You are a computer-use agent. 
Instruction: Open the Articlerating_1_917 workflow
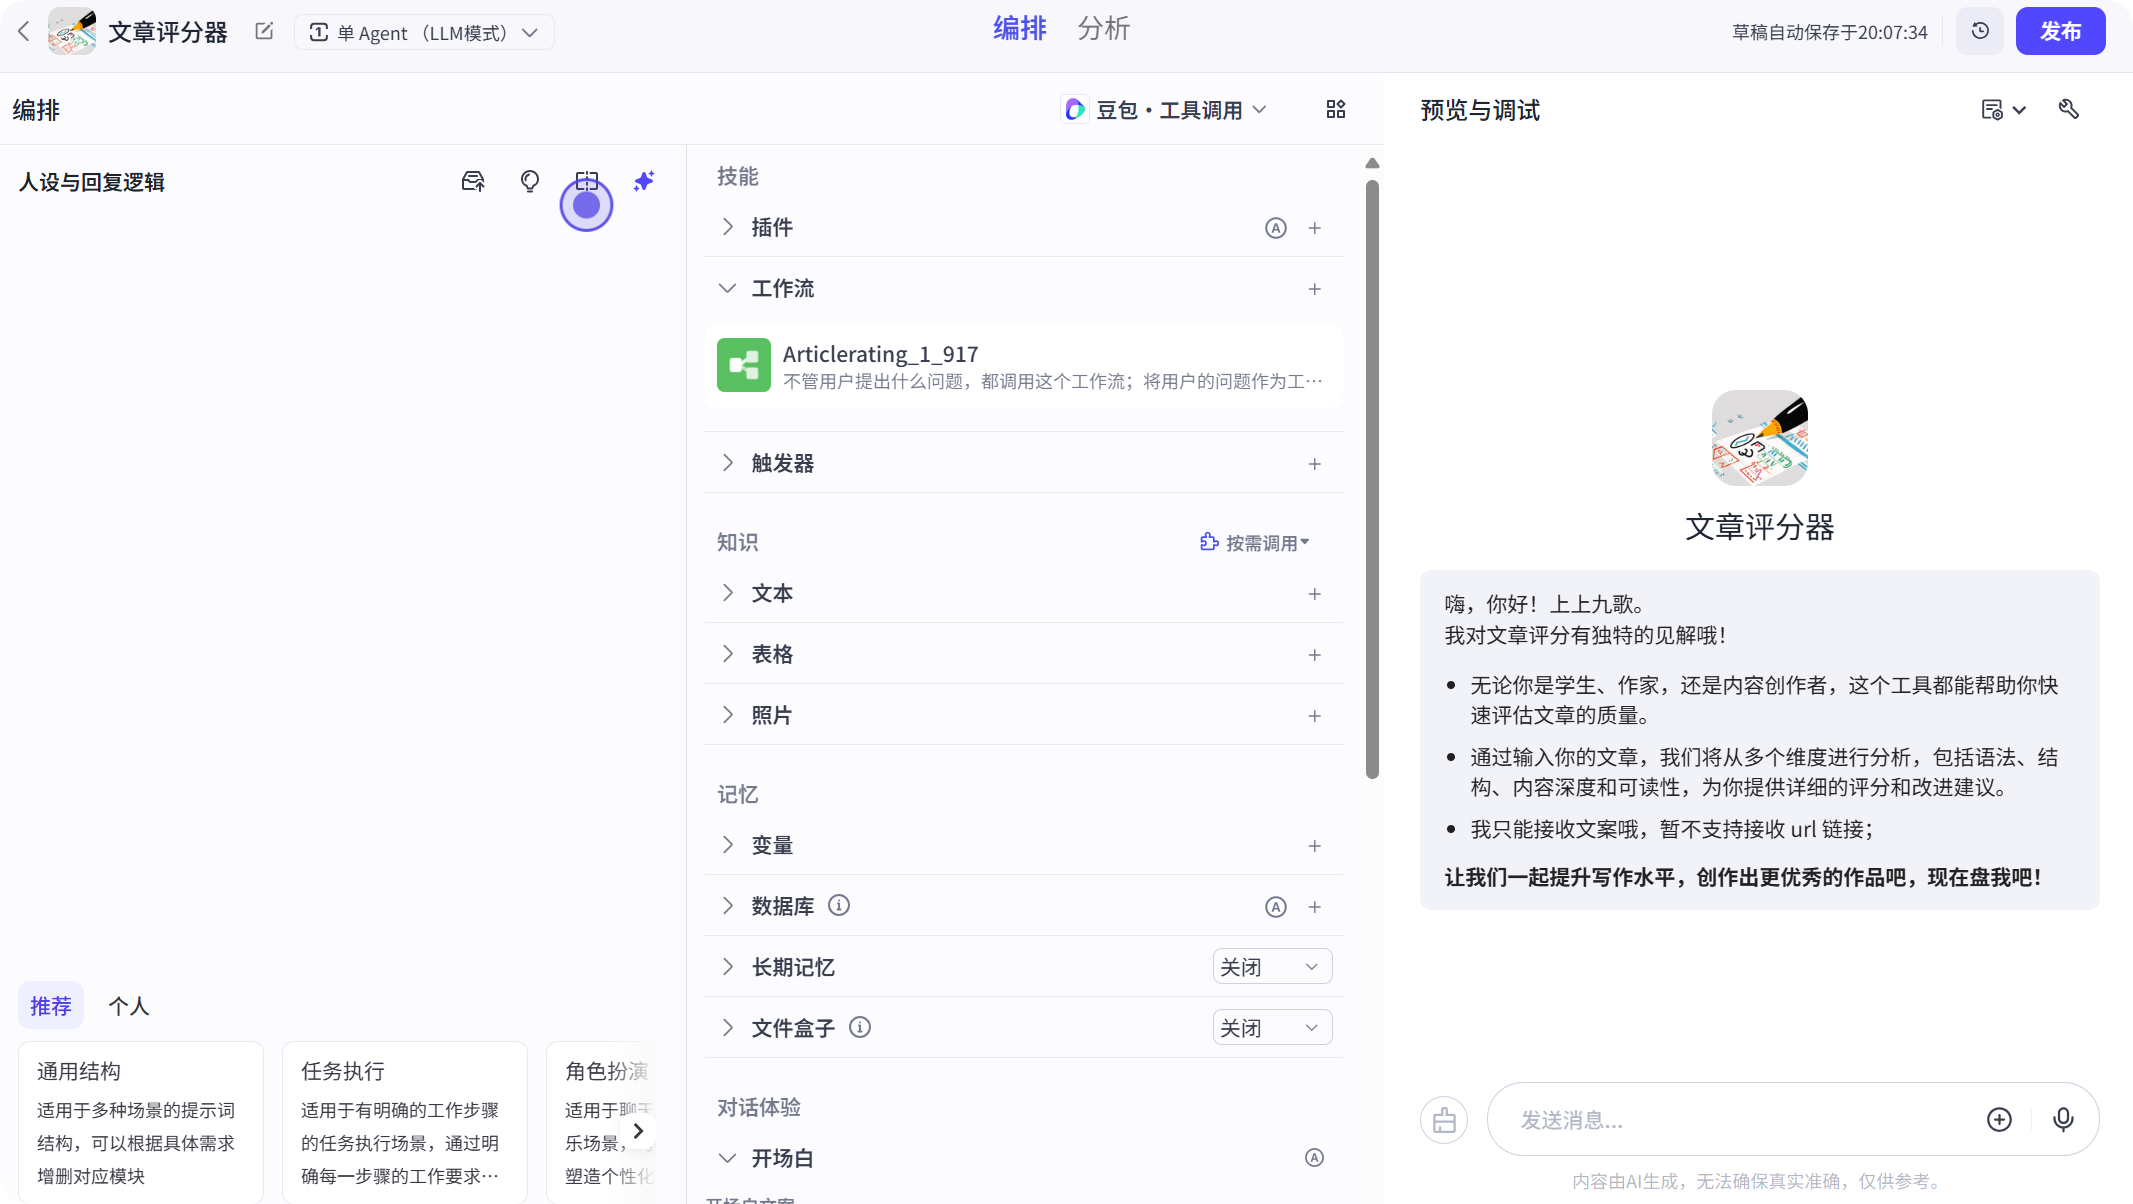[1024, 366]
